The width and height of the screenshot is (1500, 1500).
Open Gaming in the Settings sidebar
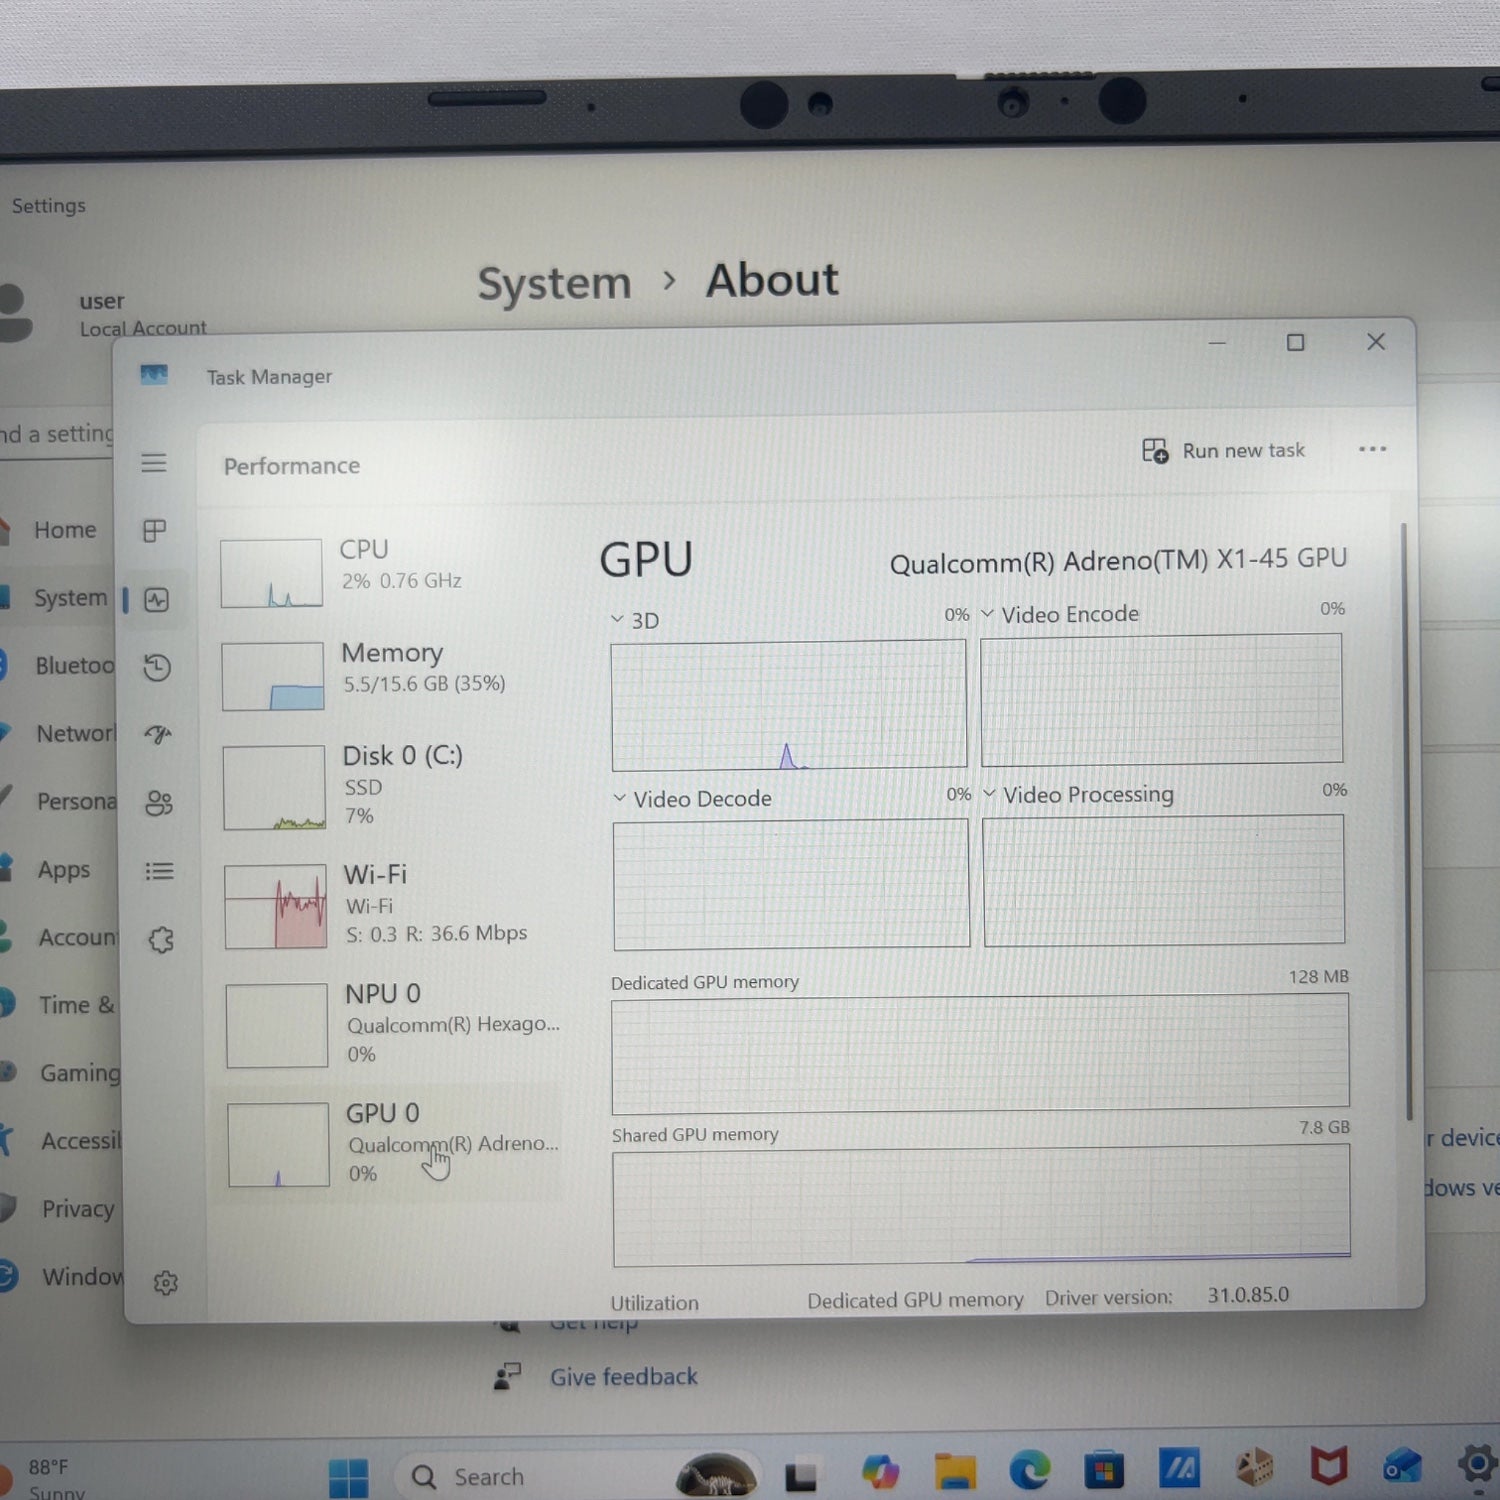tap(60, 1073)
